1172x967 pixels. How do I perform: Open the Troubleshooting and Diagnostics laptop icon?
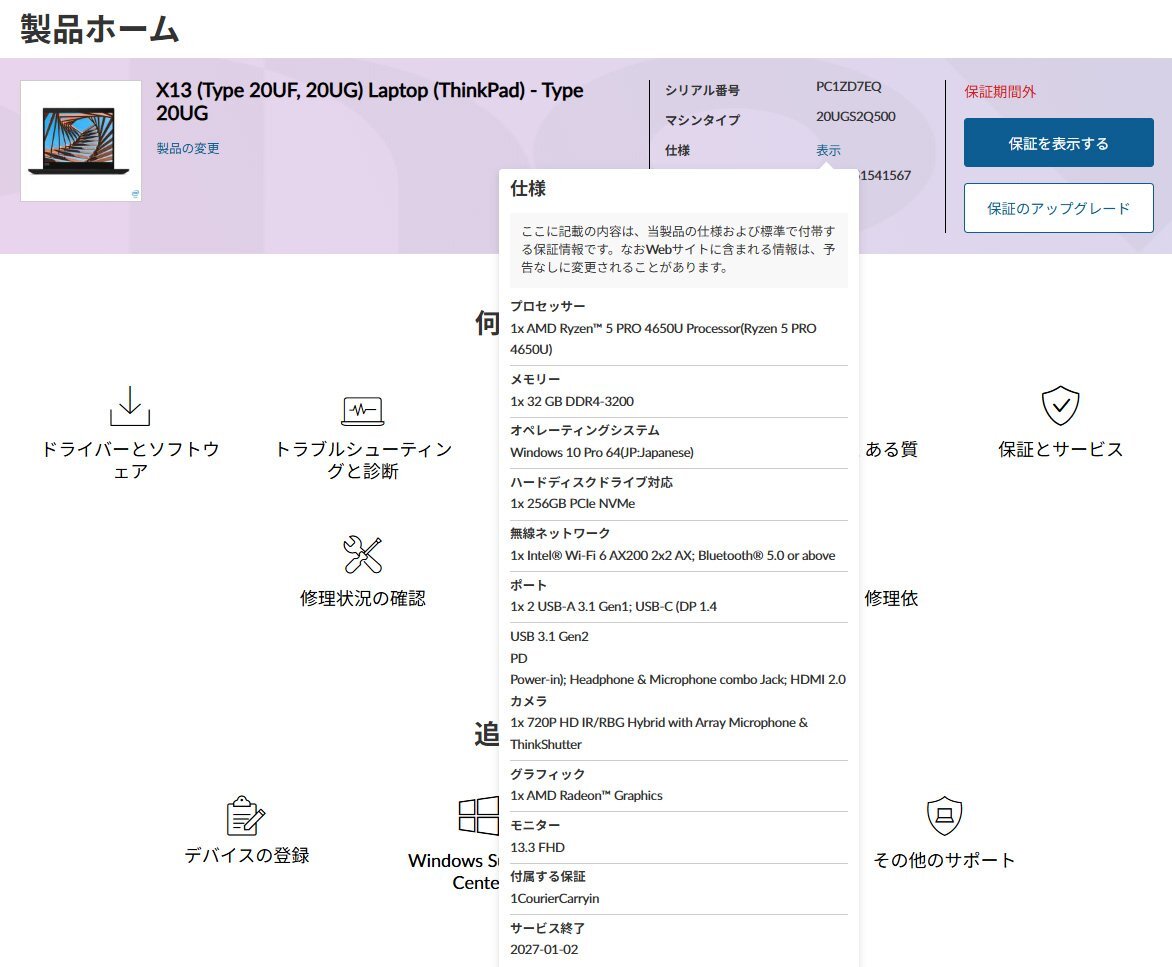[363, 410]
